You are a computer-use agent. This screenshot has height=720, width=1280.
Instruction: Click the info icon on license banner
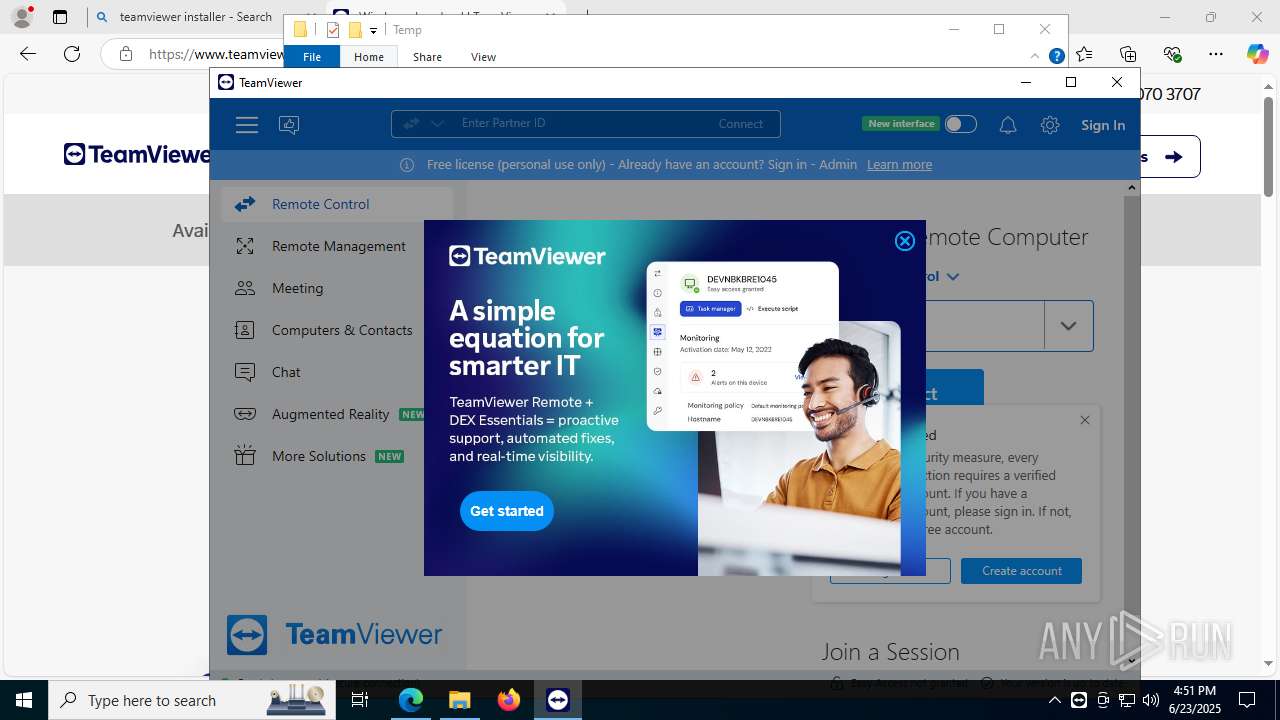pos(407,165)
